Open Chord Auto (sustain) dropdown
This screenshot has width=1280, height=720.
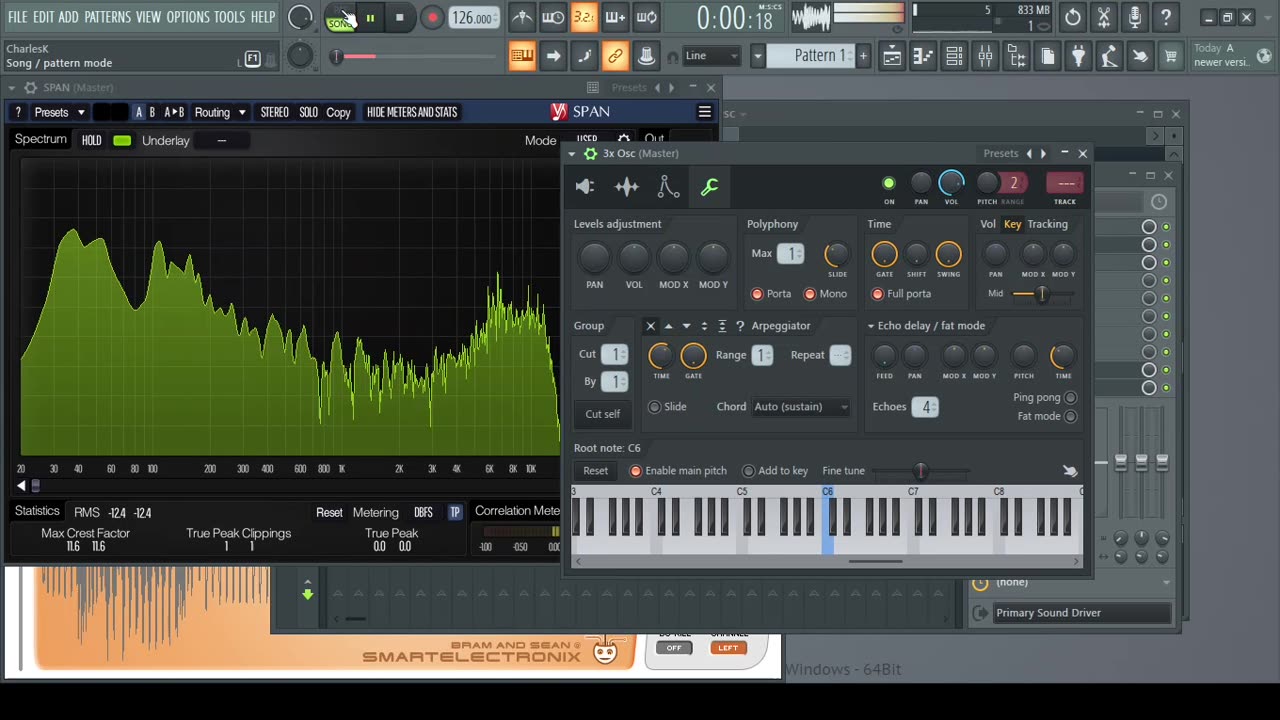click(801, 407)
